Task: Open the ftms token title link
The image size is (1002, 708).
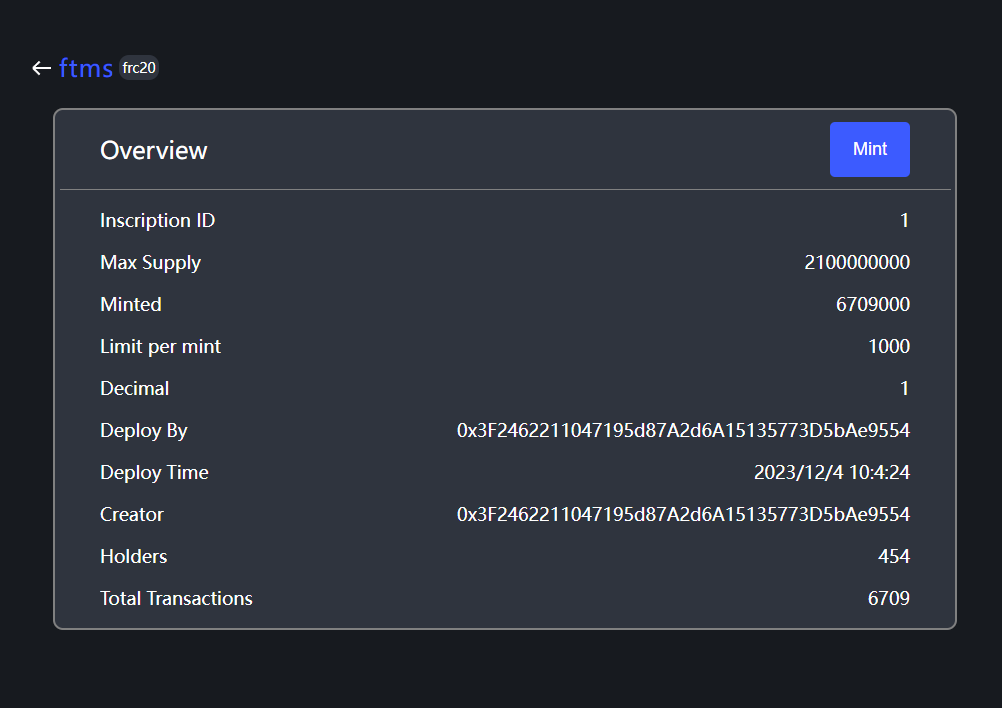Action: [86, 68]
